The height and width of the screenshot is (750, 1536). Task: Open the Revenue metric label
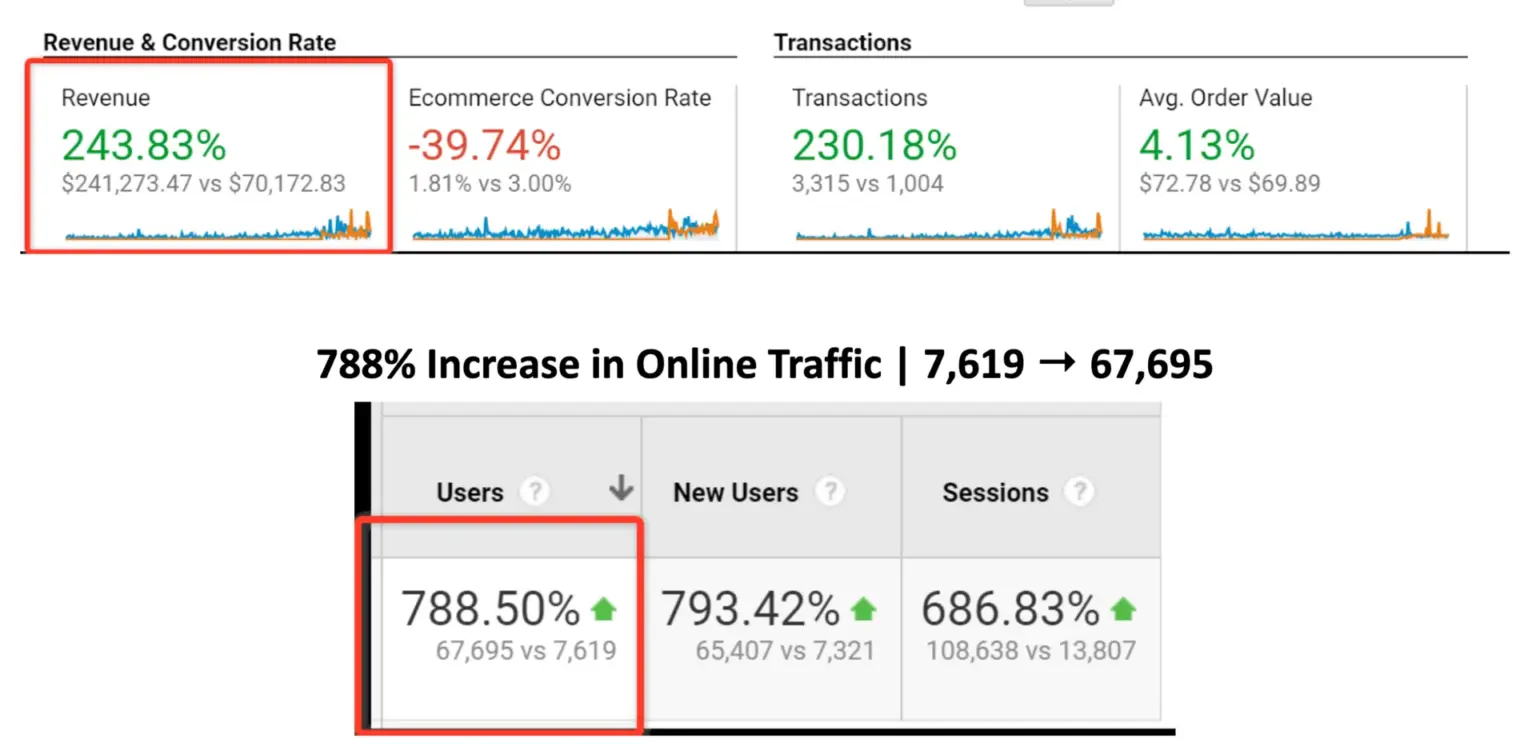coord(105,98)
